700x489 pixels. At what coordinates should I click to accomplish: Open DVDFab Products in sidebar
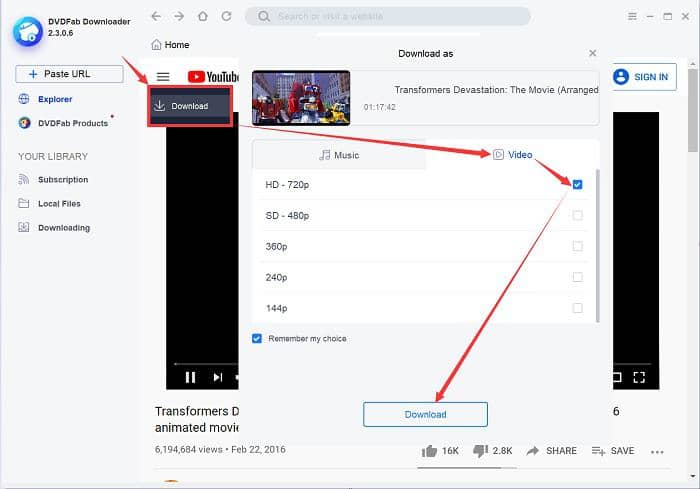tap(73, 123)
